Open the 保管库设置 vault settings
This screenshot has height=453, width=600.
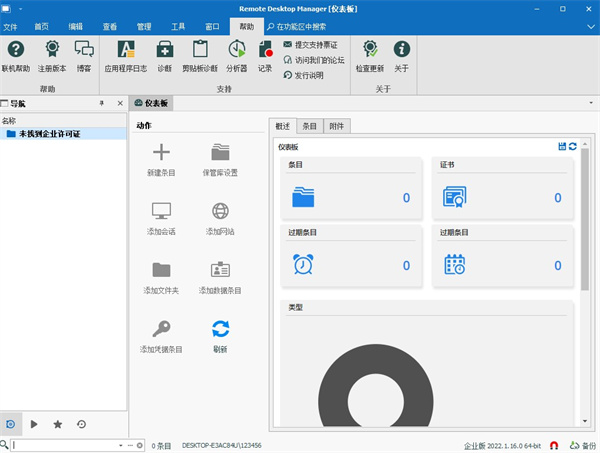tap(220, 152)
